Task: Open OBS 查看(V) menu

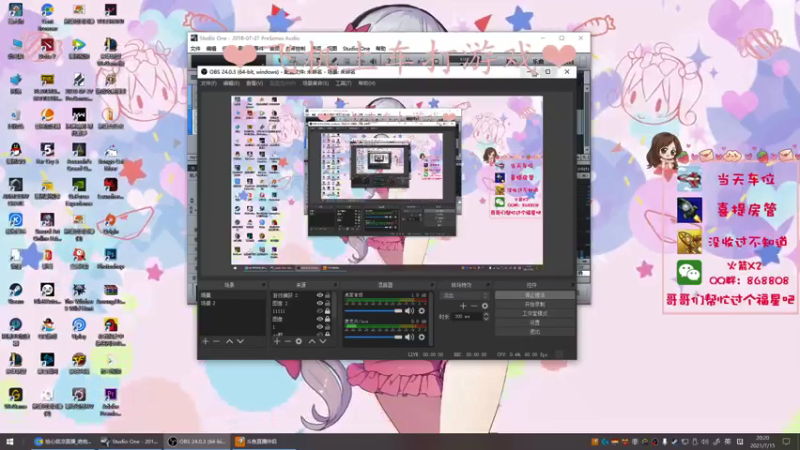Action: (x=255, y=83)
